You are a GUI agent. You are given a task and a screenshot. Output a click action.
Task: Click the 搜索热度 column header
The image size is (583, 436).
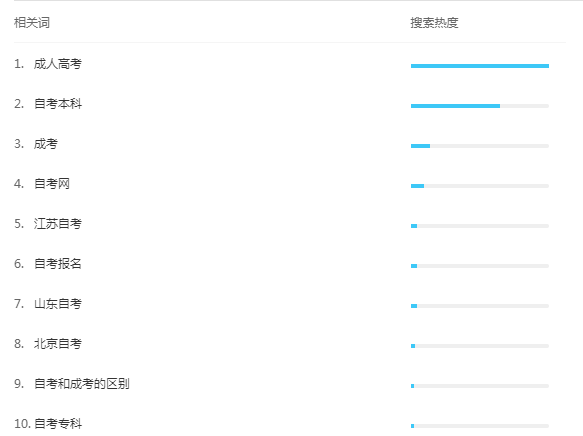click(x=434, y=23)
